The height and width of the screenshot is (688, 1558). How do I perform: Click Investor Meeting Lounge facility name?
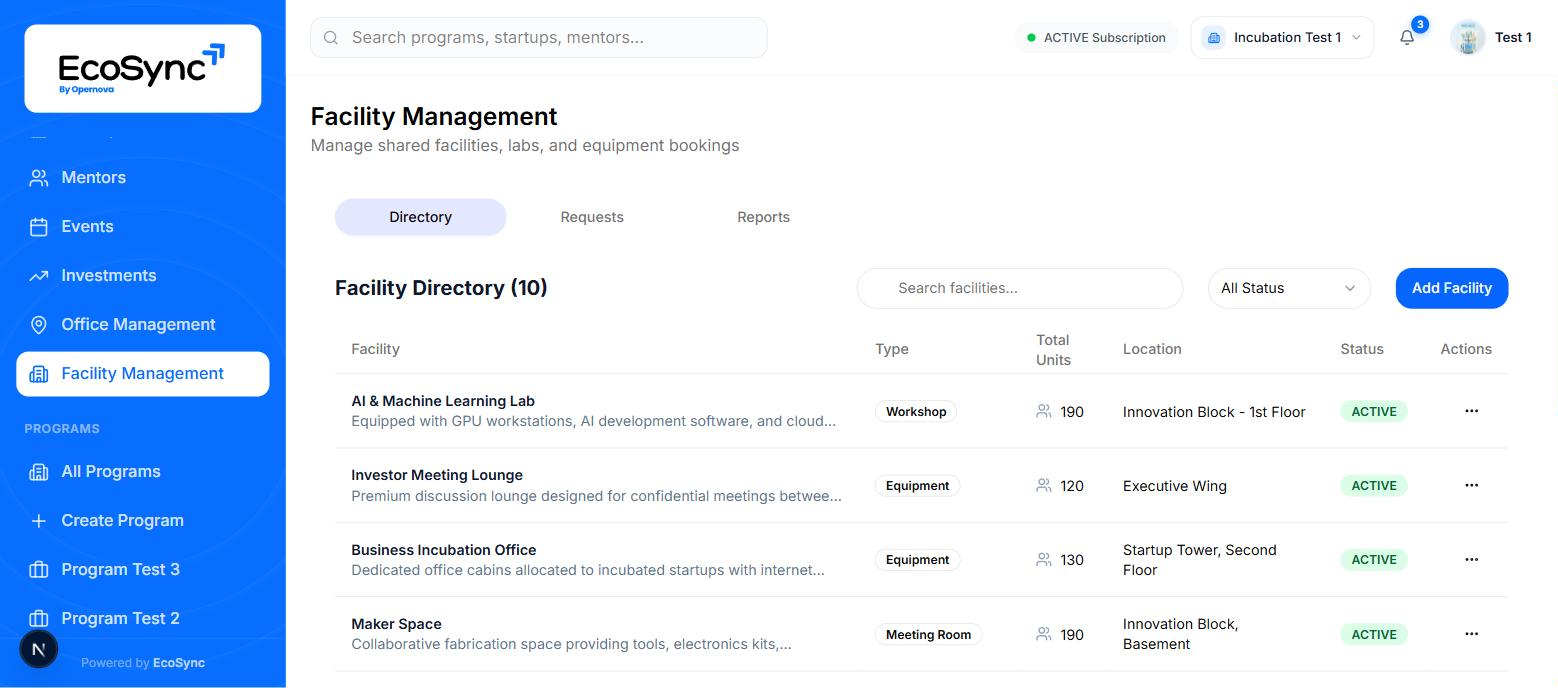pyautogui.click(x=437, y=475)
